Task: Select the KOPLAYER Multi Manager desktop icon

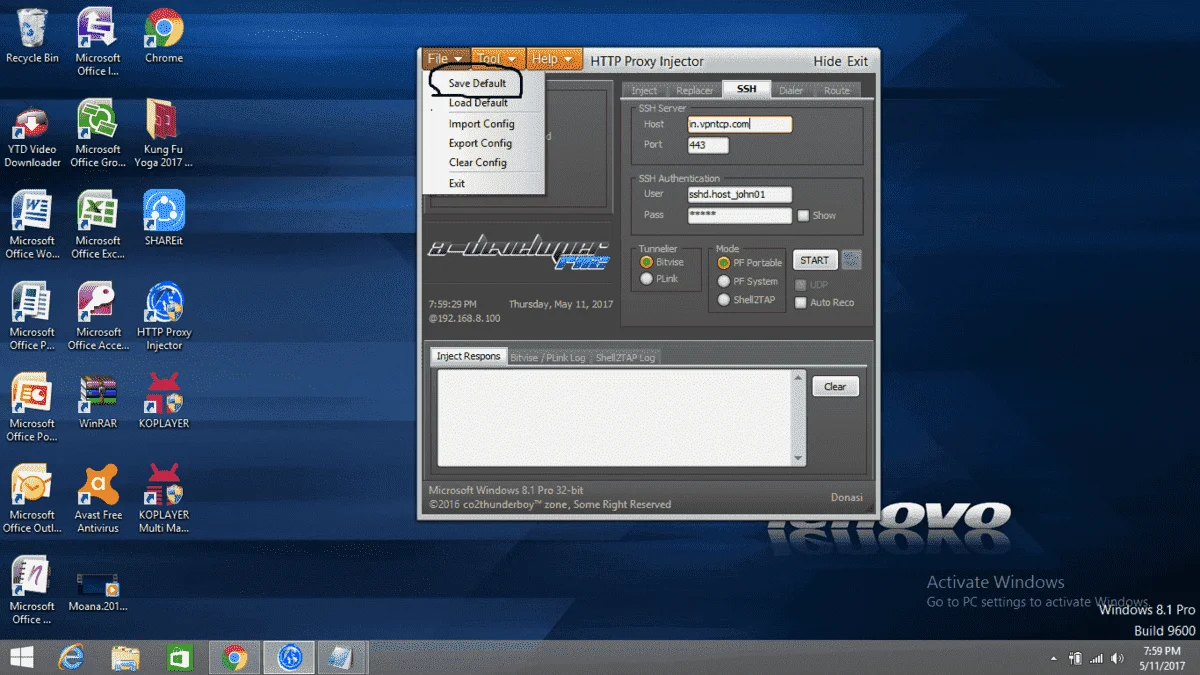Action: click(164, 498)
